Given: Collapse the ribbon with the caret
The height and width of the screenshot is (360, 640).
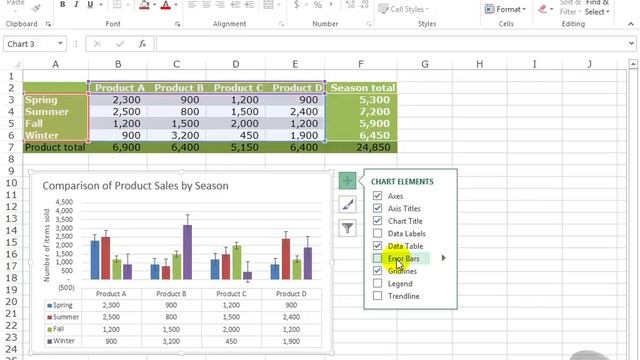Looking at the screenshot, I should tap(631, 24).
